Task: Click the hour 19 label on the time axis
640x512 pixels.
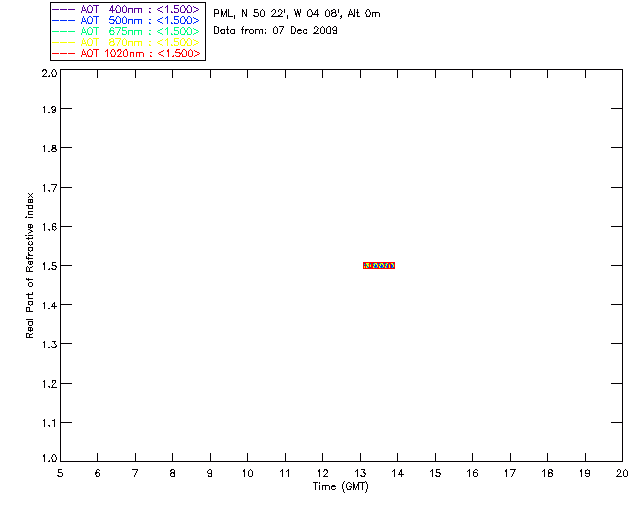Action: coord(585,473)
